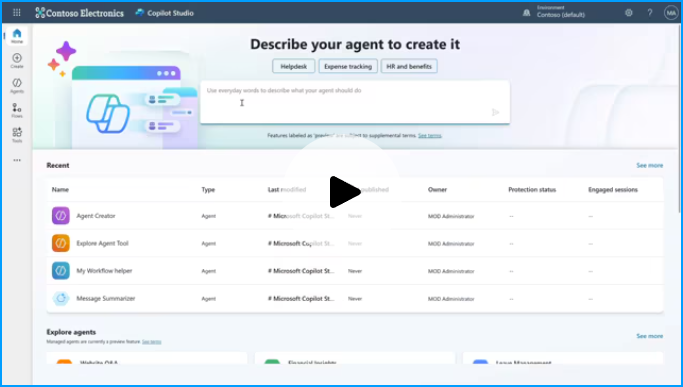Open the app launcher waffle icon
683x387 pixels.
(x=17, y=13)
